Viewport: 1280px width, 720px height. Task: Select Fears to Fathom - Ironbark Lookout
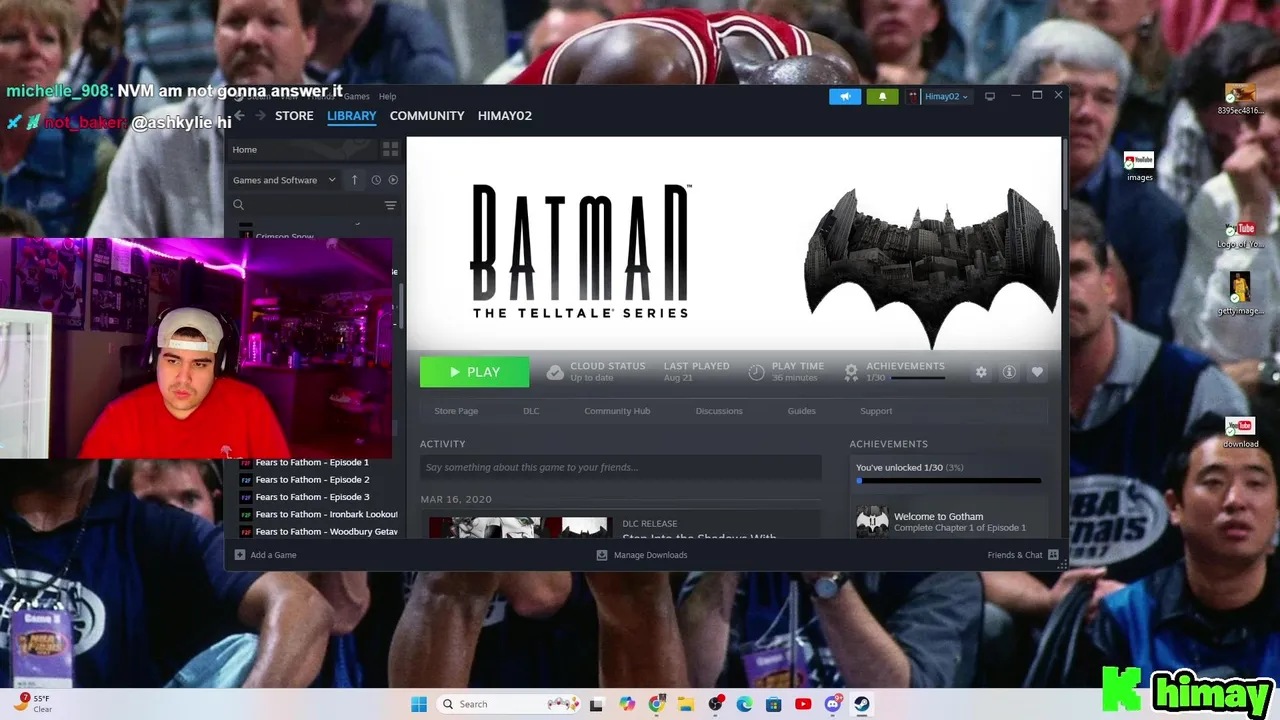coord(318,514)
